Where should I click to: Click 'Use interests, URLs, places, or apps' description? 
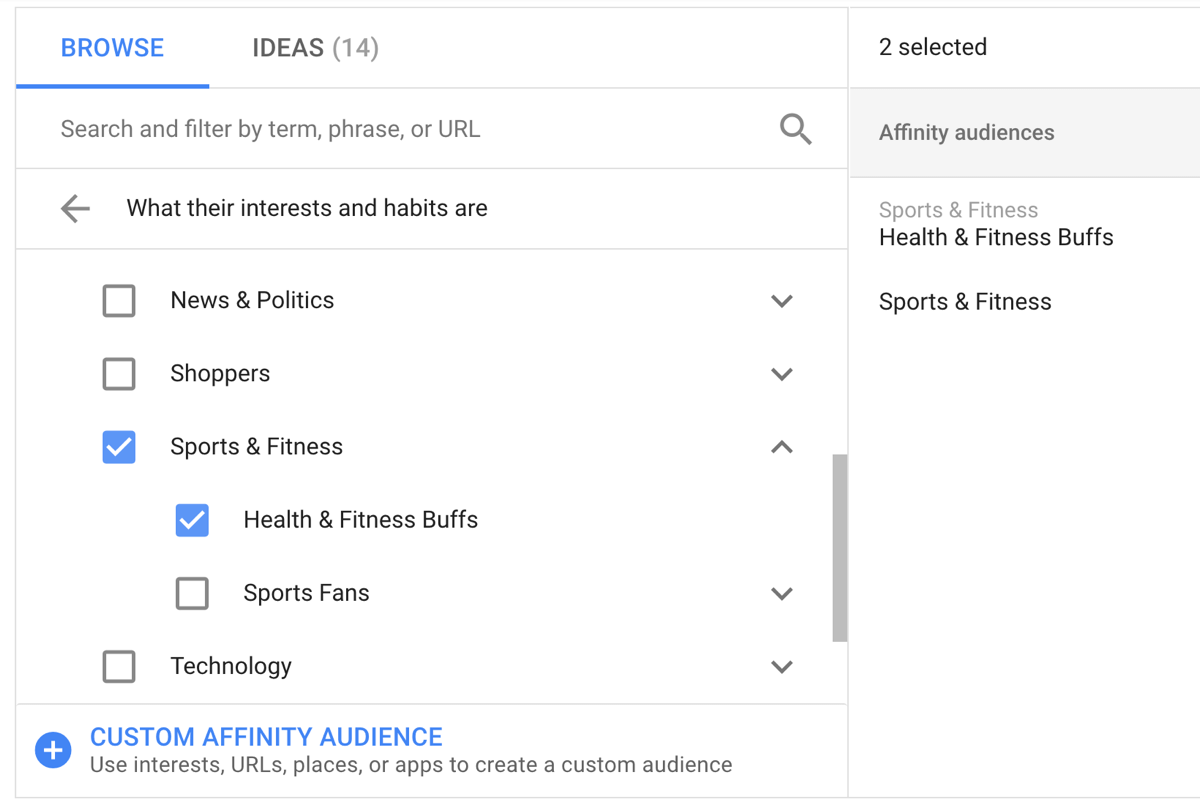coord(411,765)
